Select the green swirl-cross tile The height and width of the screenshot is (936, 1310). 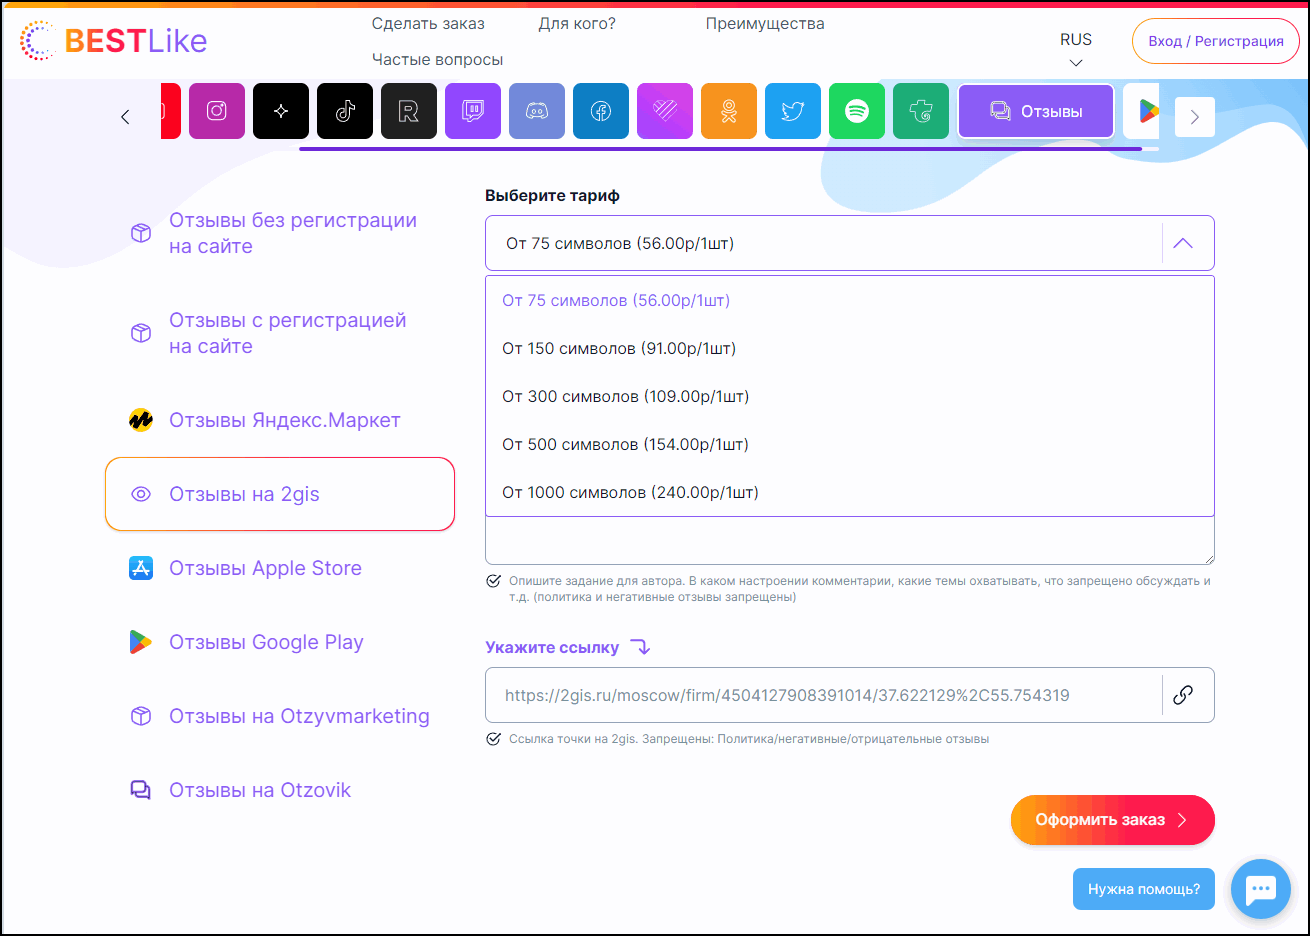pyautogui.click(x=921, y=111)
